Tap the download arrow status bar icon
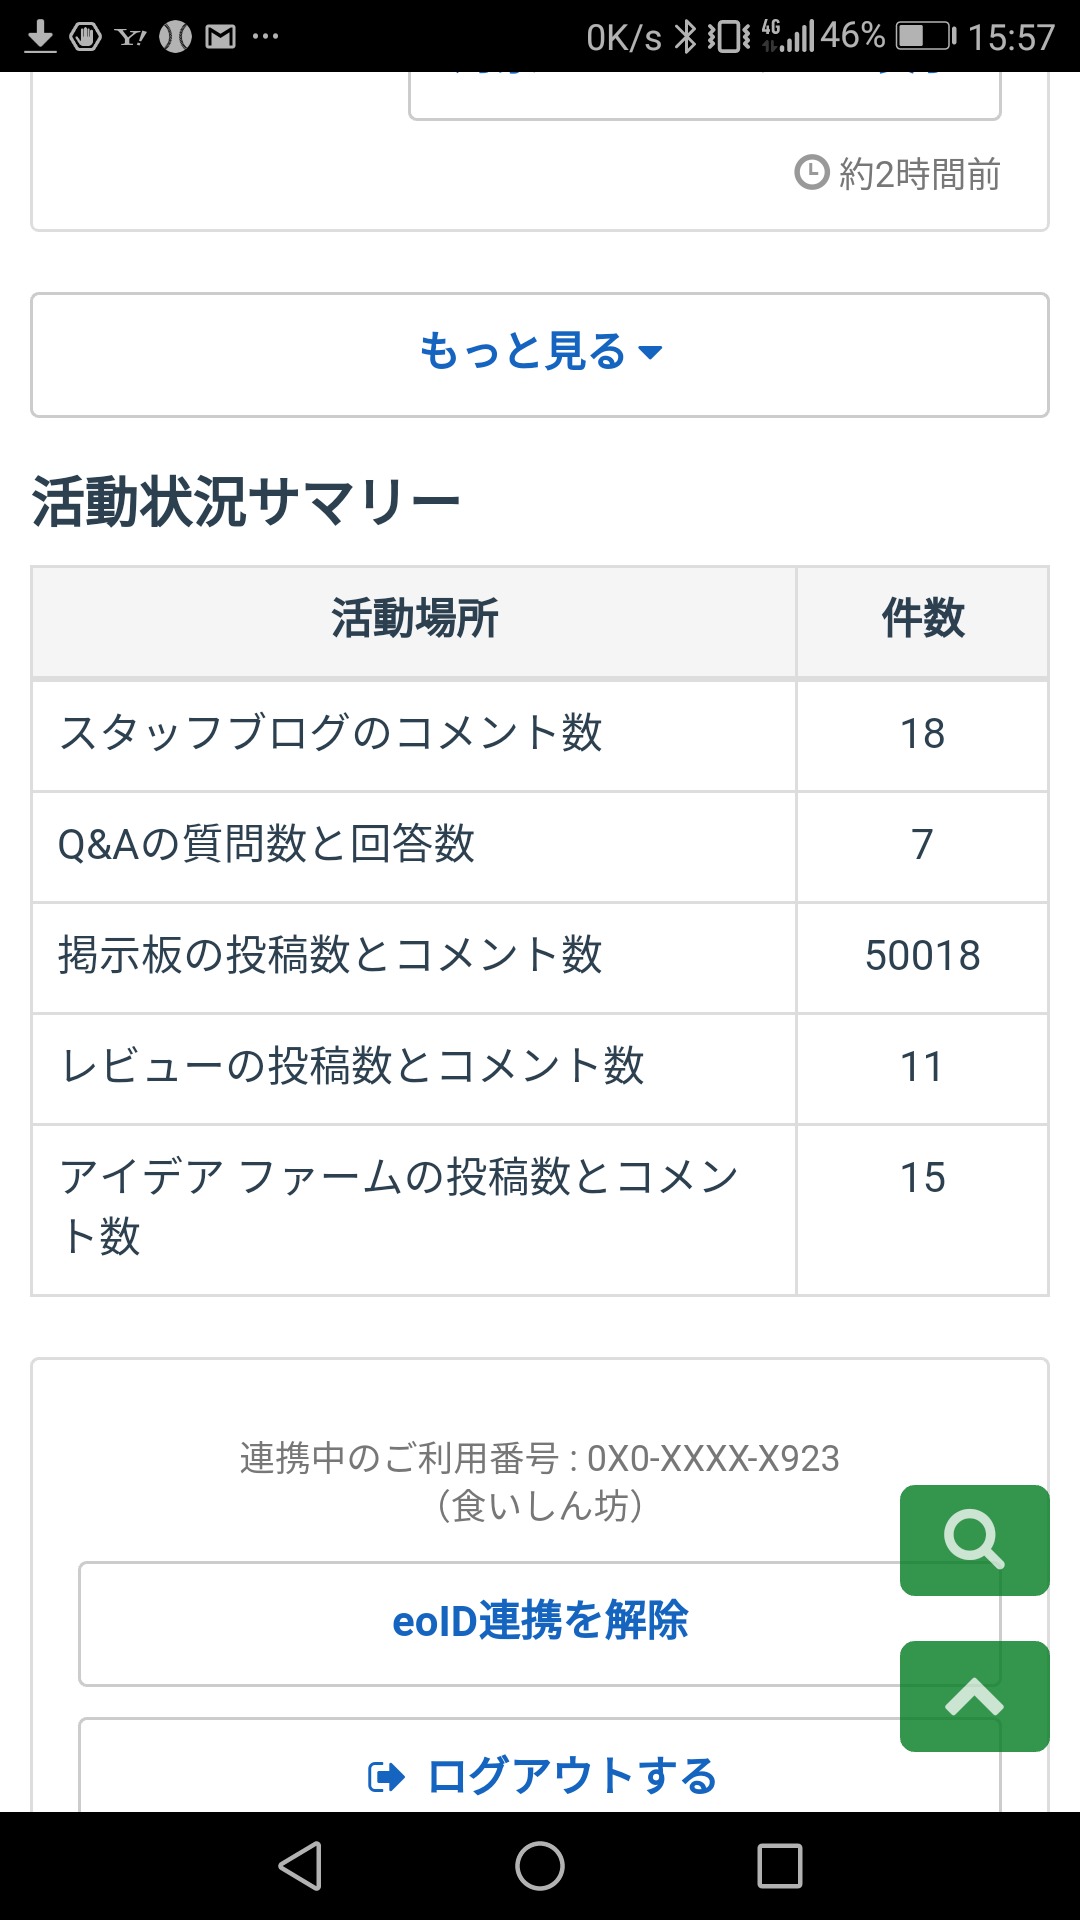Image resolution: width=1080 pixels, height=1920 pixels. click(40, 37)
